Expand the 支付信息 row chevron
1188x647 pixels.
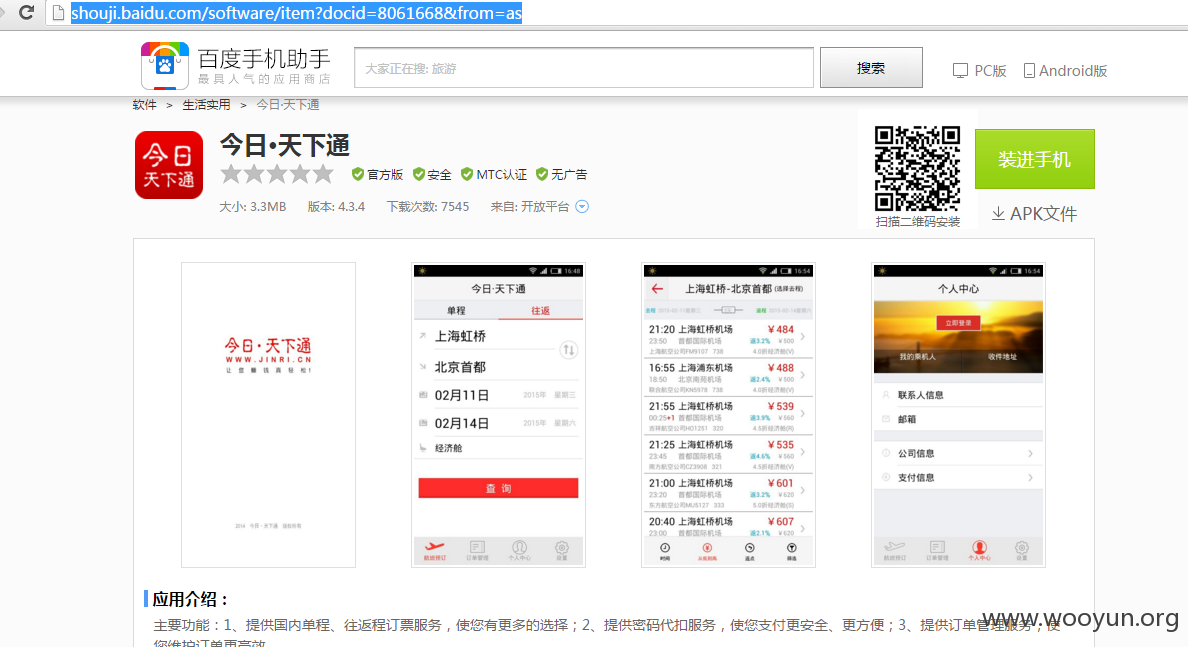(1030, 477)
